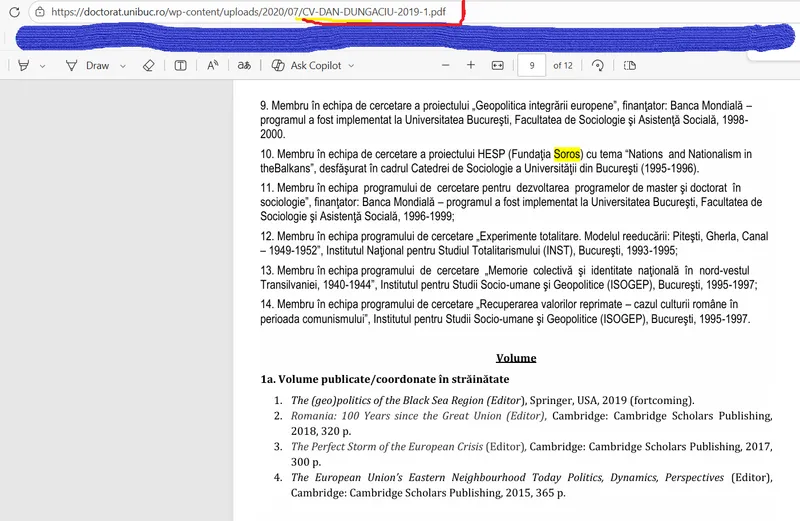Viewport: 800px width, 521px height.
Task: Open Ask Copilot
Action: pos(306,66)
